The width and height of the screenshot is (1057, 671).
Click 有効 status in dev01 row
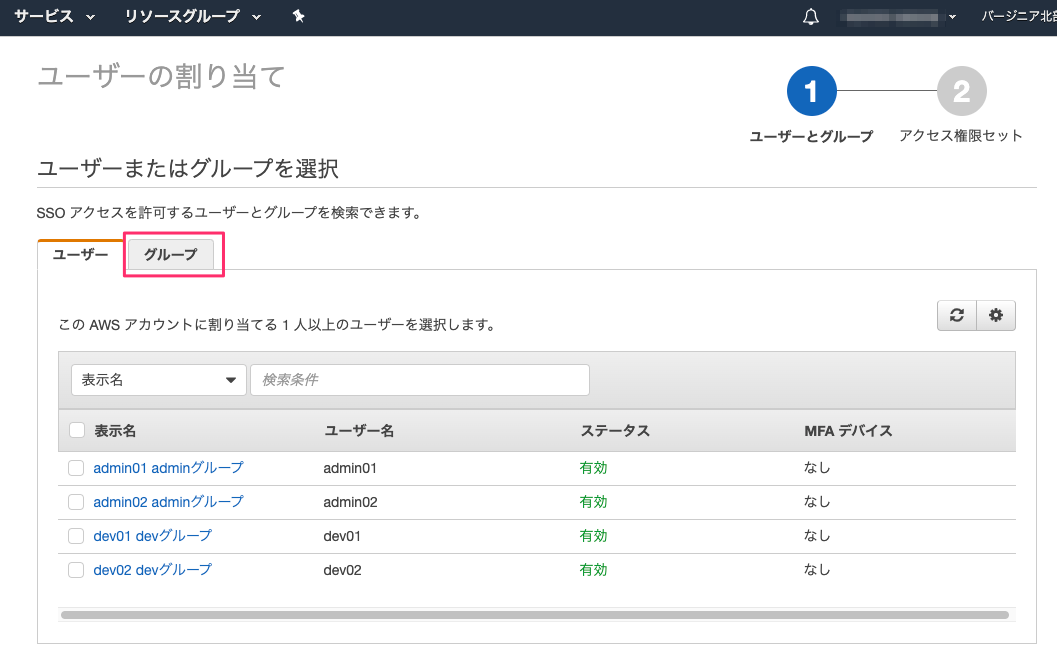point(593,536)
